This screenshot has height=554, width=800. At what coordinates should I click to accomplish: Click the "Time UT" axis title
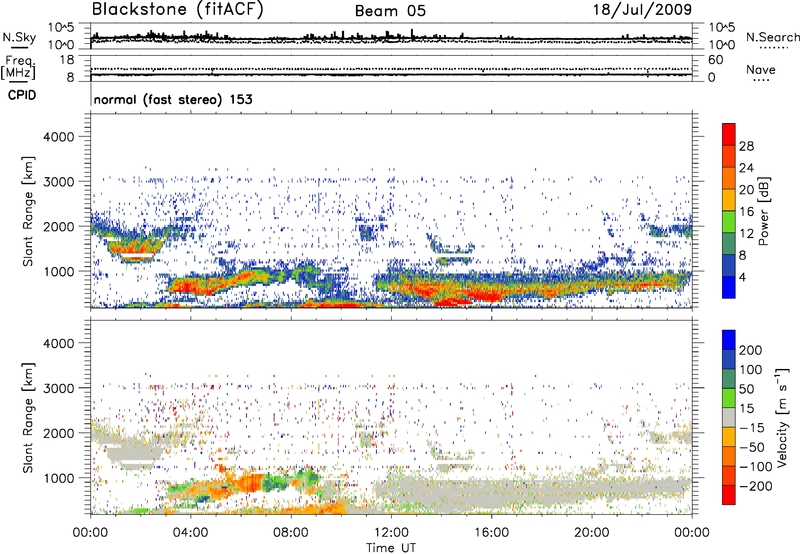pos(391,548)
